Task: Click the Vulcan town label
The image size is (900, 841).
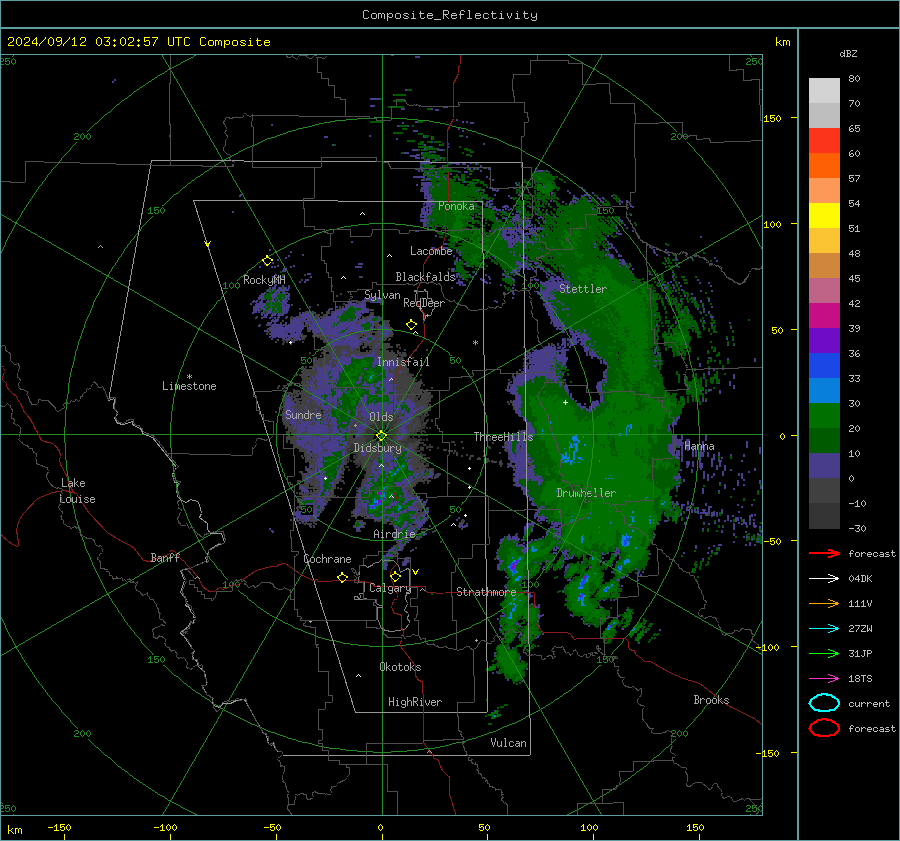Action: click(x=508, y=743)
